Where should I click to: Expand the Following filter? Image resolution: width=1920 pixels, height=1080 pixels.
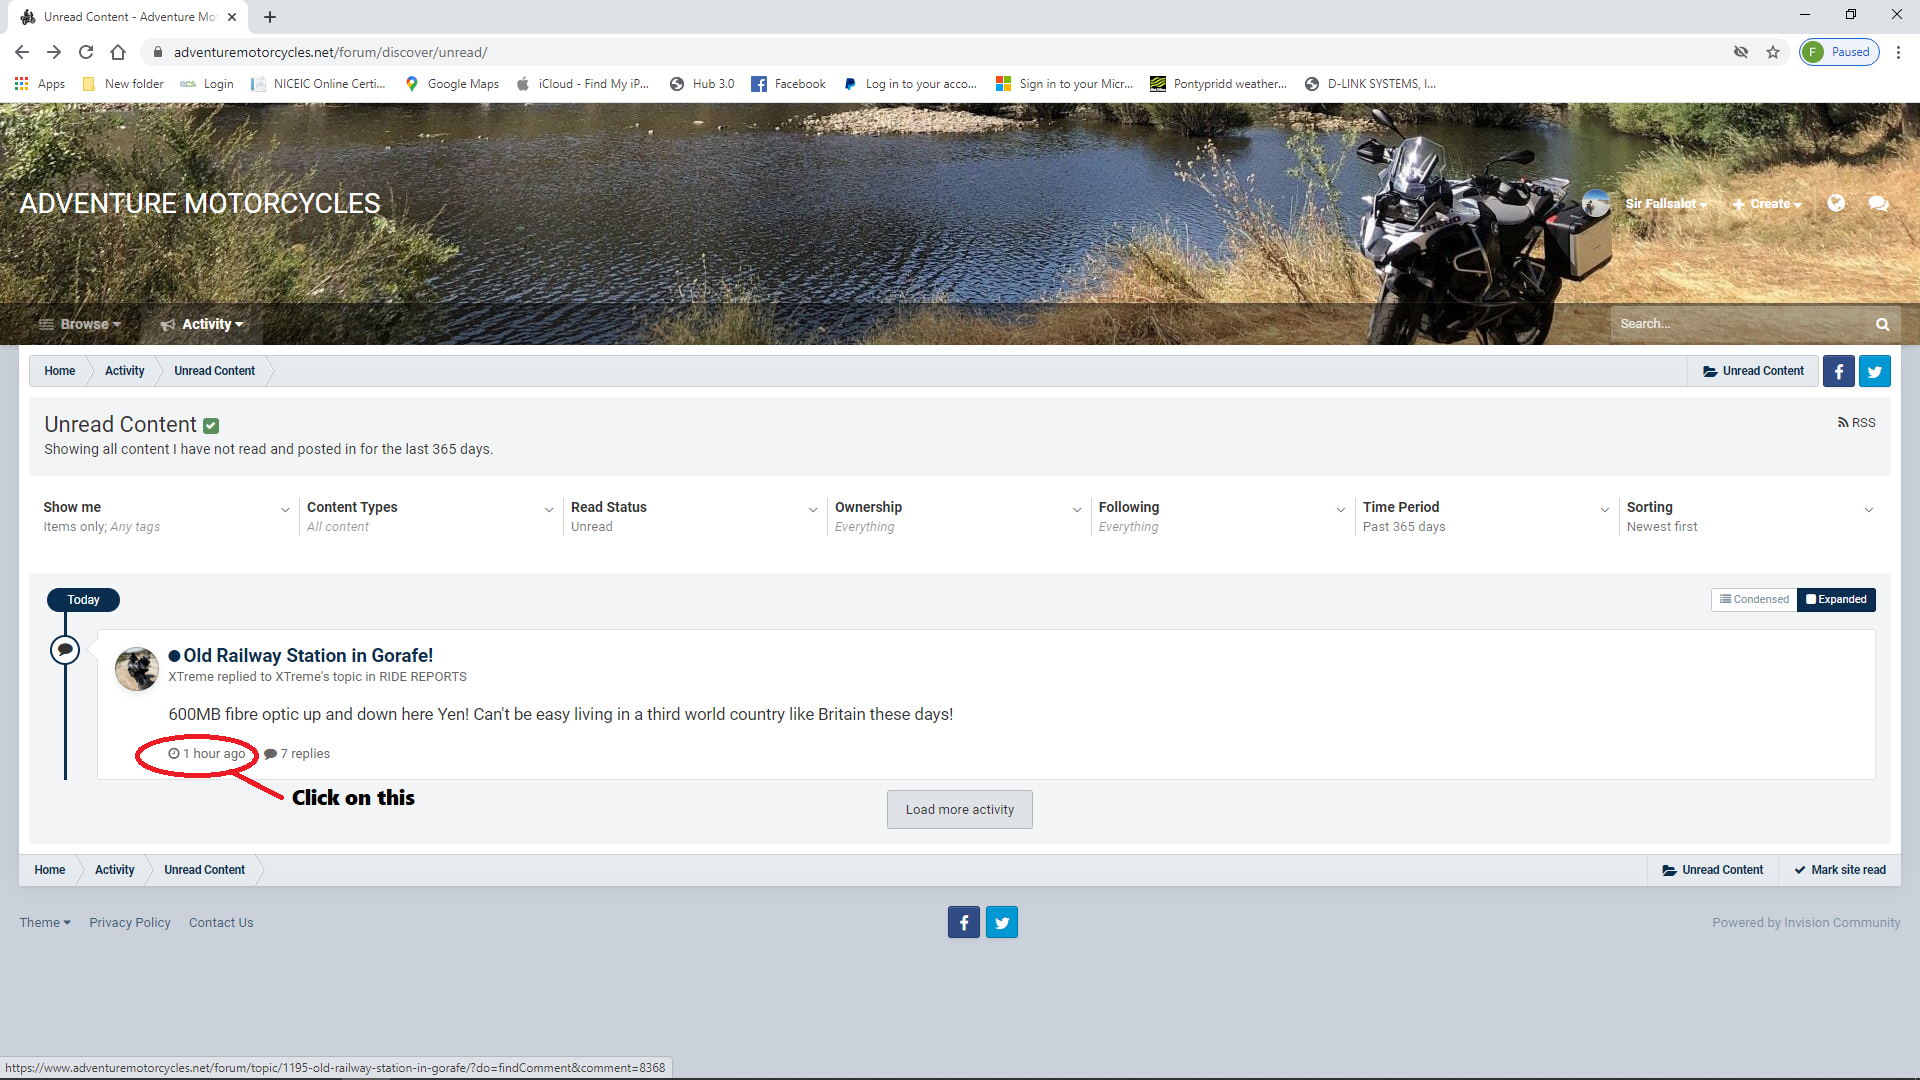(x=1222, y=516)
